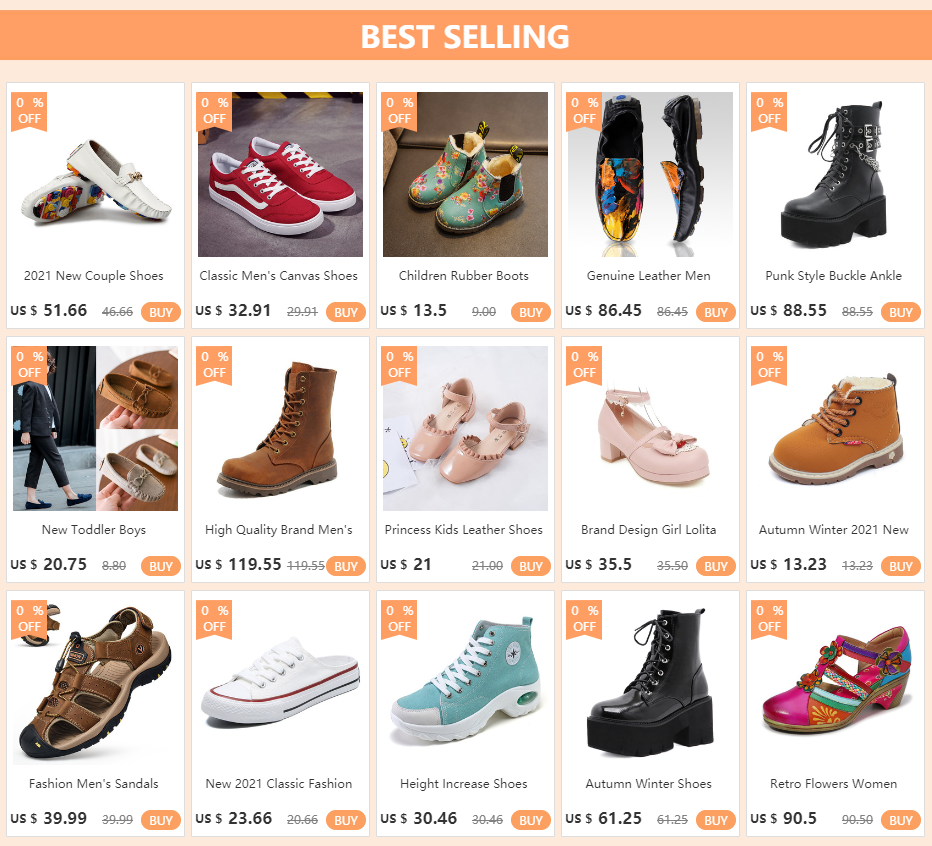Image resolution: width=932 pixels, height=846 pixels.
Task: Click the BEST SELLING header banner
Action: (x=465, y=36)
